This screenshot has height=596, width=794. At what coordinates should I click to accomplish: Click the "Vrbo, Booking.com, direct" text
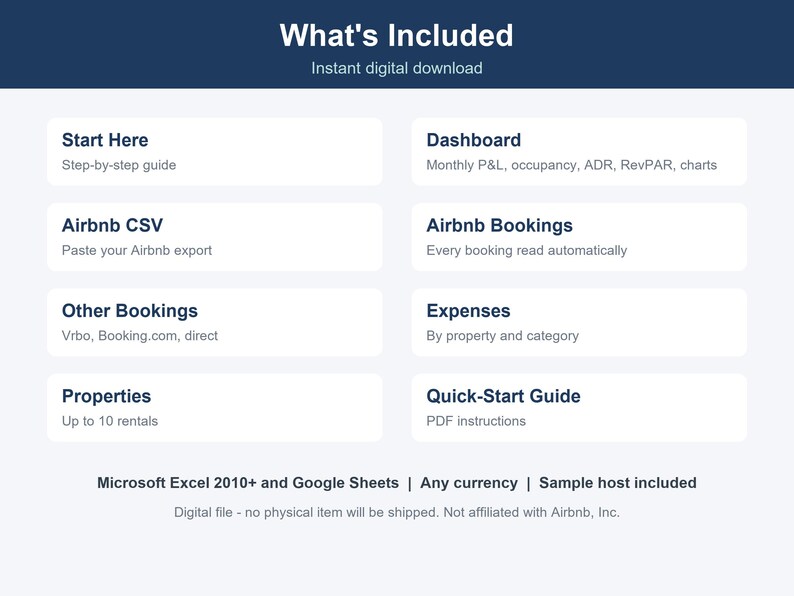140,336
